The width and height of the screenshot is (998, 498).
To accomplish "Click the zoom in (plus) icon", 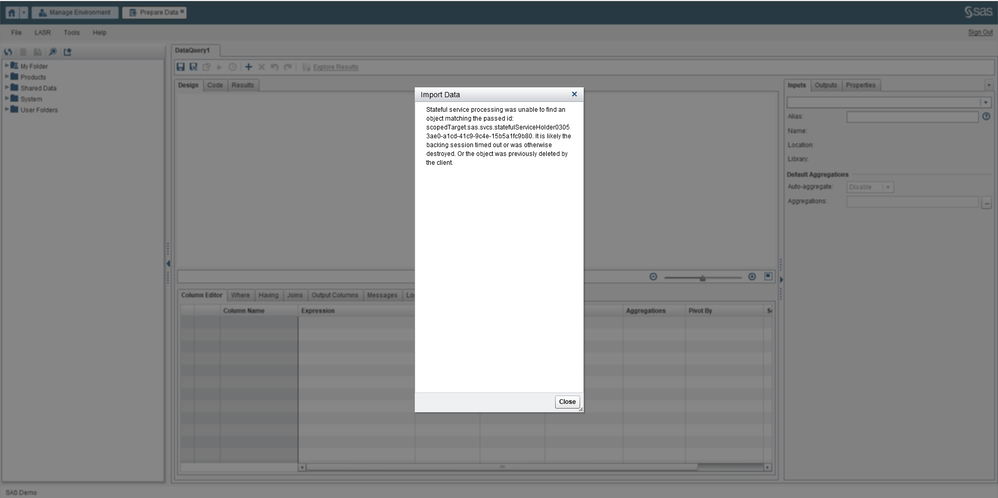I will pos(752,276).
